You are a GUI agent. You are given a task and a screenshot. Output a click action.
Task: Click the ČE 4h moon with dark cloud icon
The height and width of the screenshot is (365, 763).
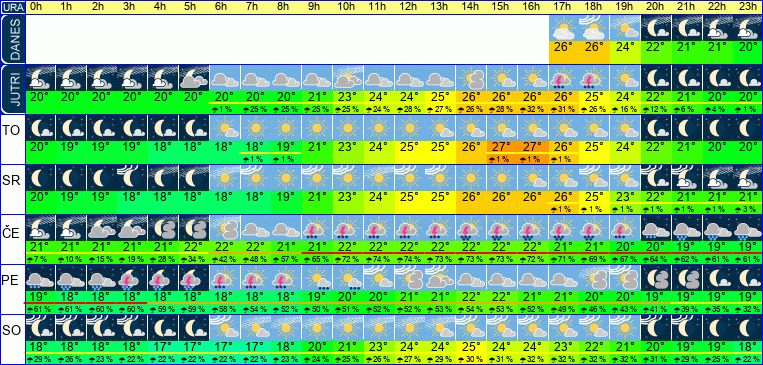[x=163, y=229]
